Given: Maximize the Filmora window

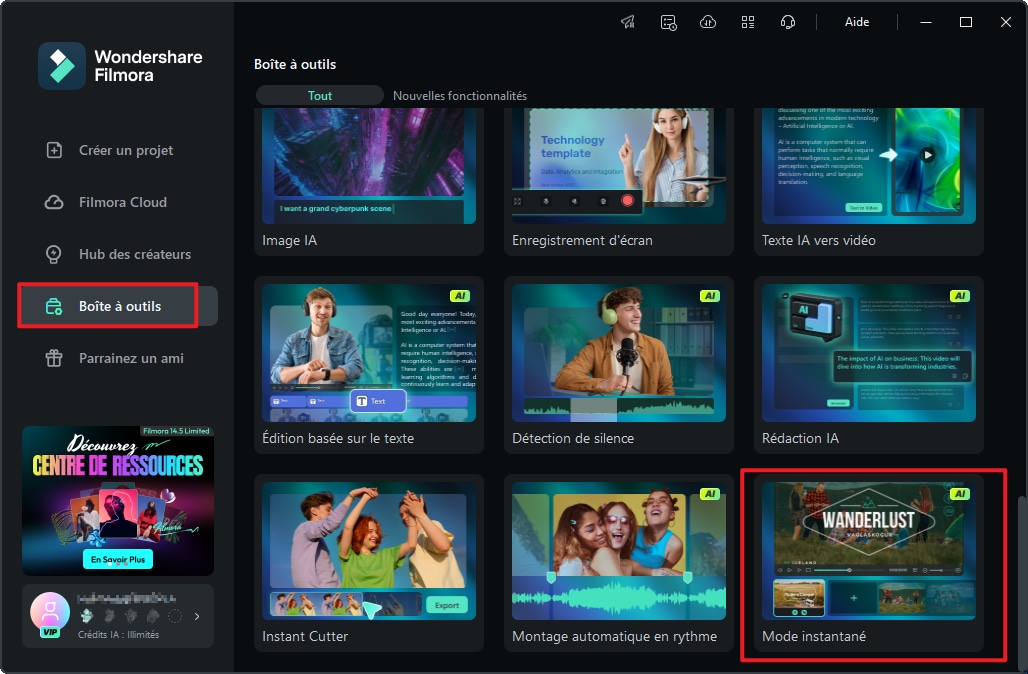Looking at the screenshot, I should point(966,22).
